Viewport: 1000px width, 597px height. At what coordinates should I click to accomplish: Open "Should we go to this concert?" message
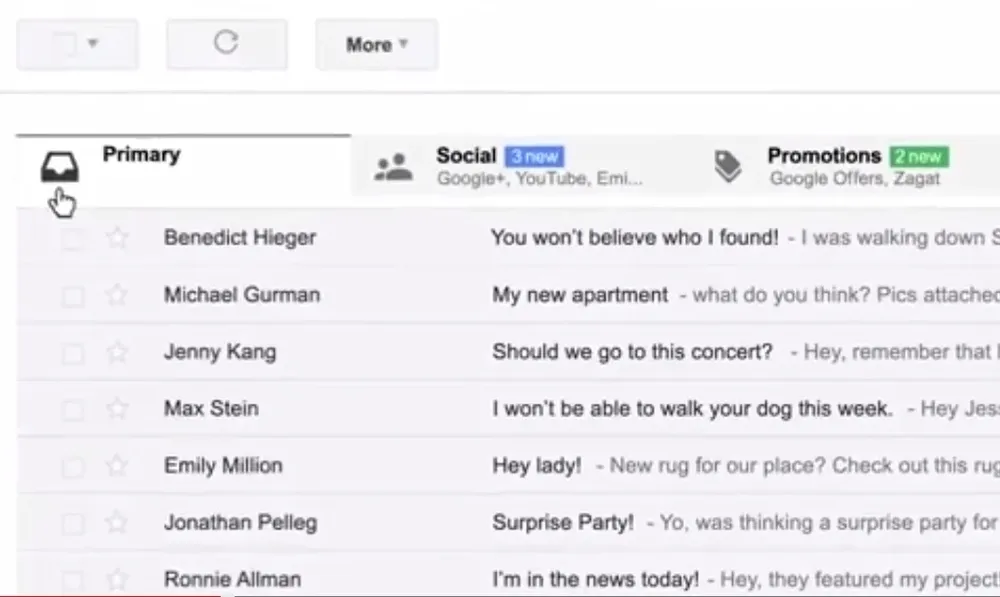click(x=632, y=352)
